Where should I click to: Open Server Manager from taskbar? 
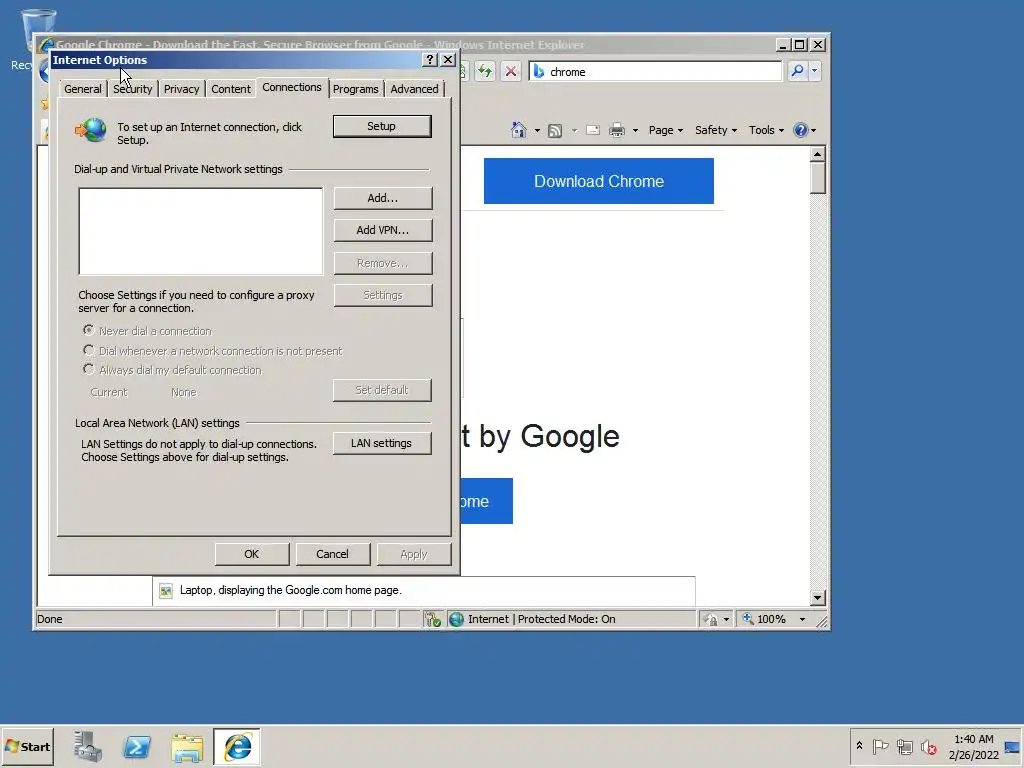click(x=88, y=746)
